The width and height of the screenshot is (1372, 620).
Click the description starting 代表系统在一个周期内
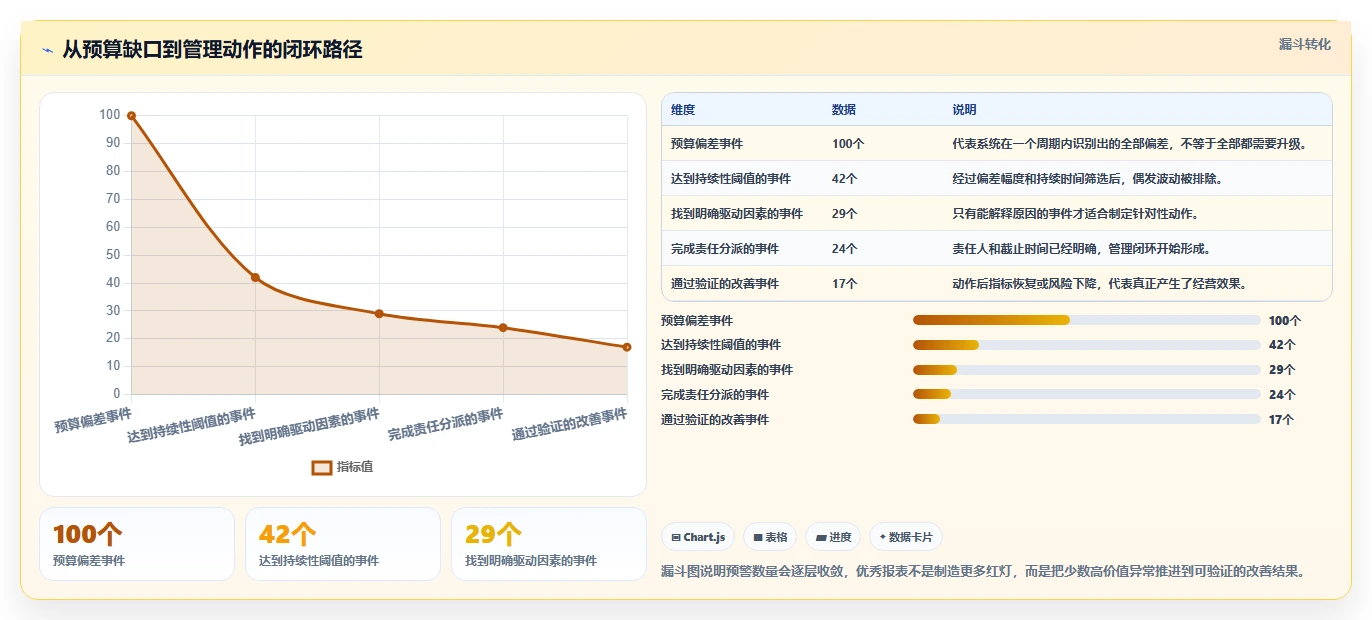pos(1130,144)
